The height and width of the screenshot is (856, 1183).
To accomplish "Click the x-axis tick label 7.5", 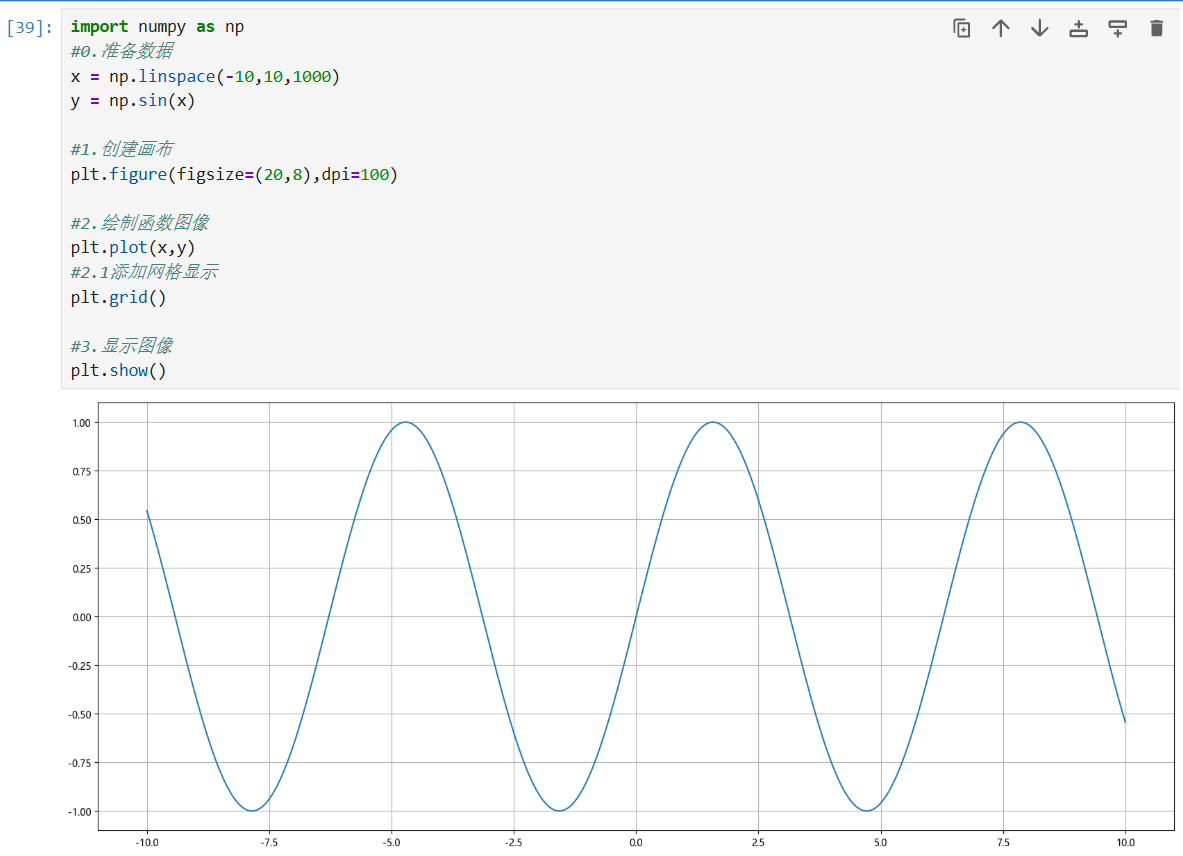I will [1003, 842].
